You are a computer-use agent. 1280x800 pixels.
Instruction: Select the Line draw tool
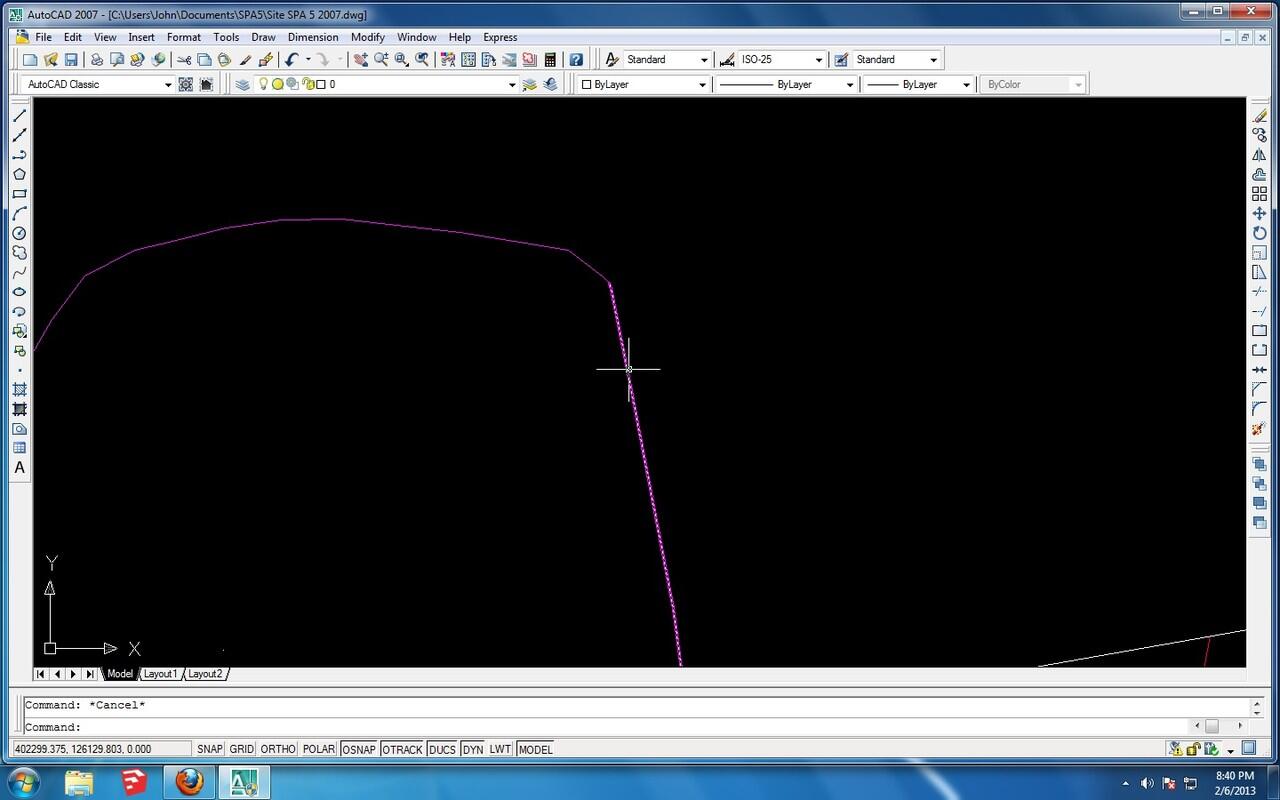point(19,115)
